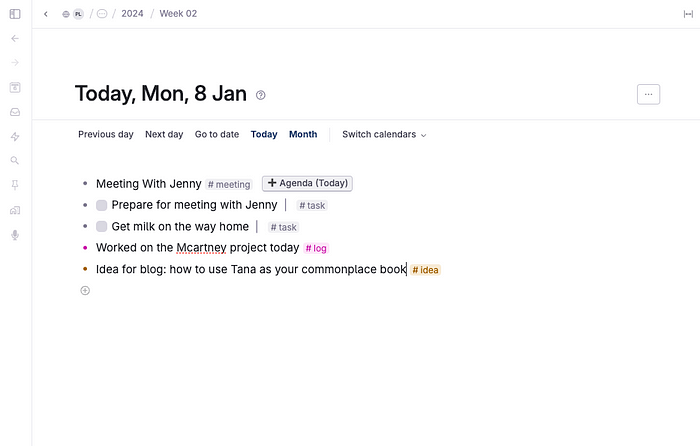This screenshot has width=700, height=446.
Task: Click the pin icon in sidebar
Action: coord(15,185)
